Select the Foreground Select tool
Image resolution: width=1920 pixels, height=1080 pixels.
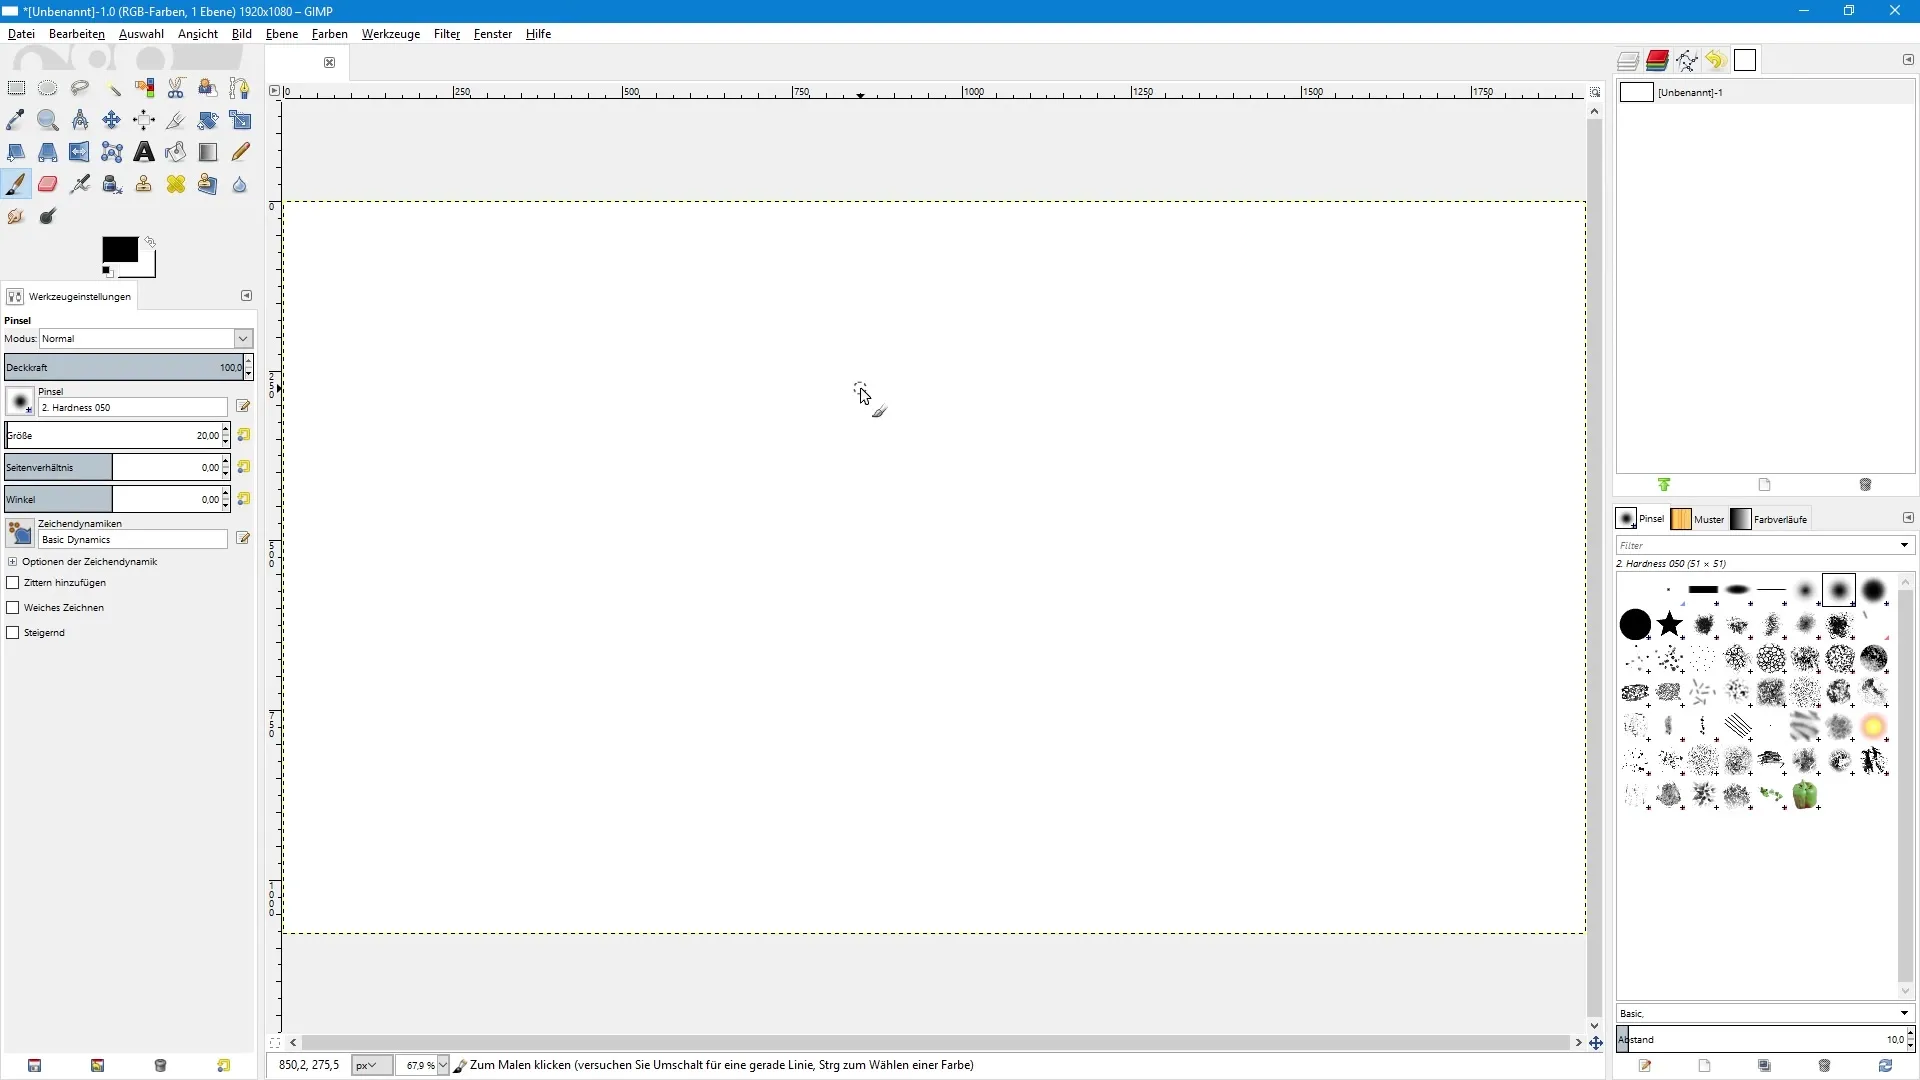[x=208, y=88]
